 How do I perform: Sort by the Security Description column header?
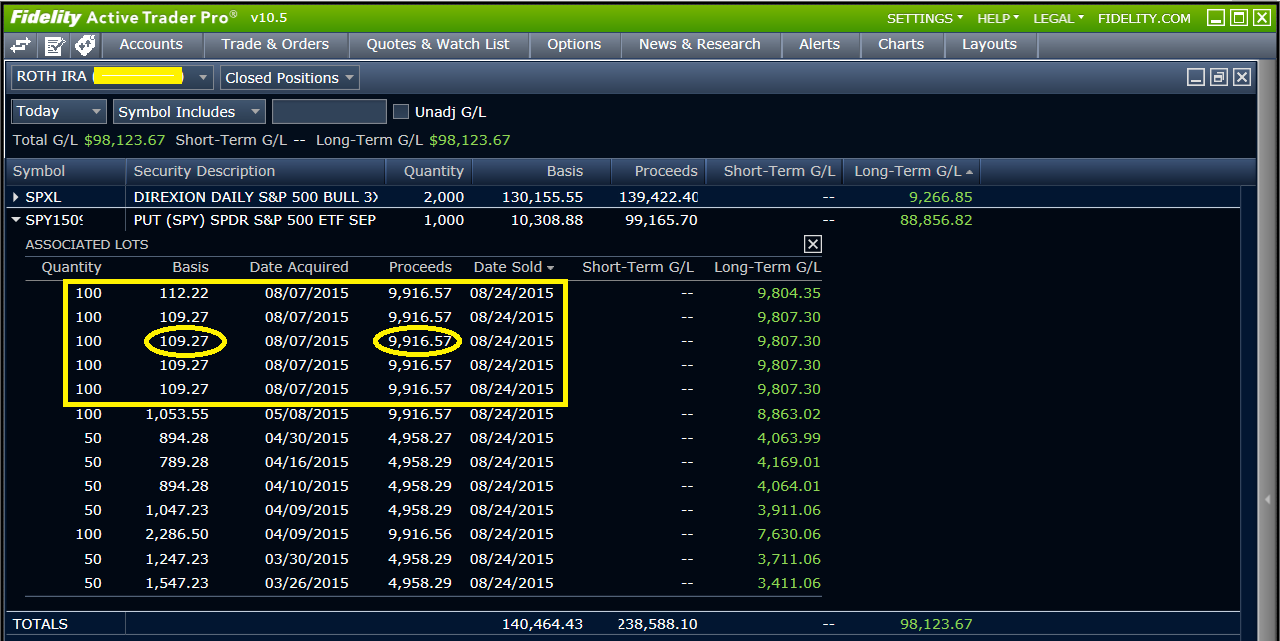256,171
